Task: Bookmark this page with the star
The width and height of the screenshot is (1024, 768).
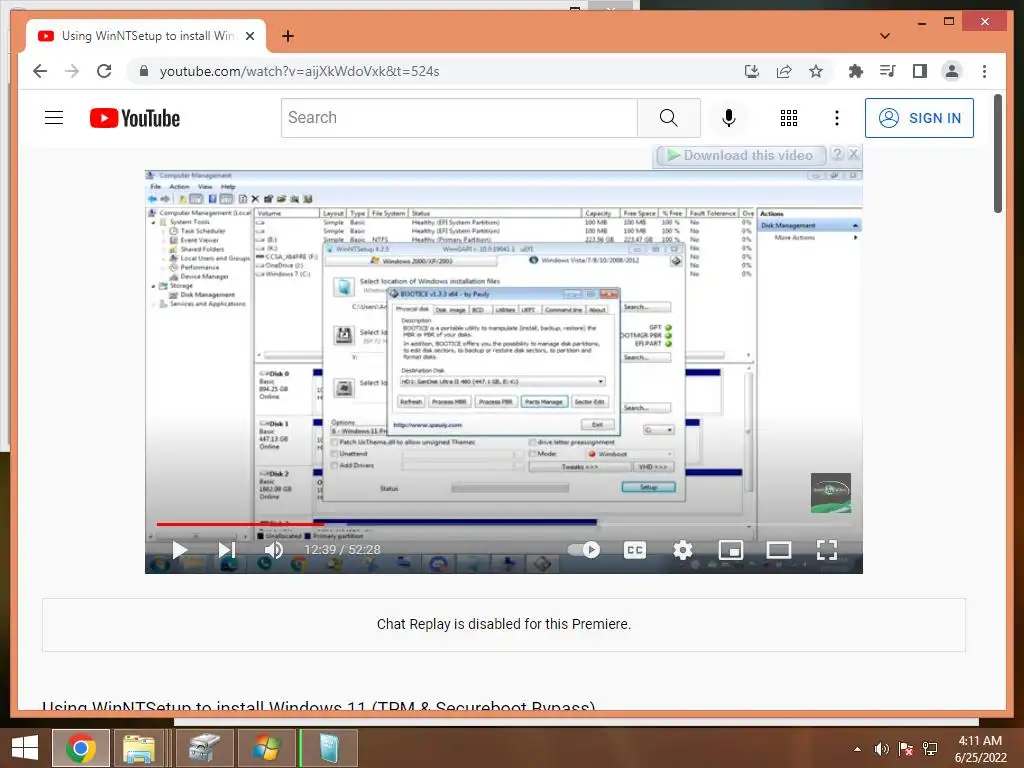Action: point(816,71)
